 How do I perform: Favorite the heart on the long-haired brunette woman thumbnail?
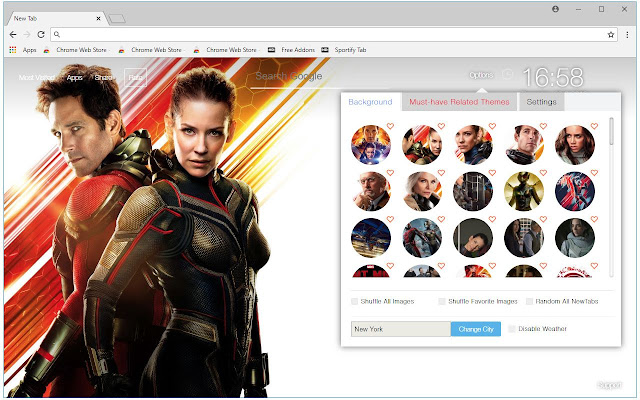click(x=594, y=126)
